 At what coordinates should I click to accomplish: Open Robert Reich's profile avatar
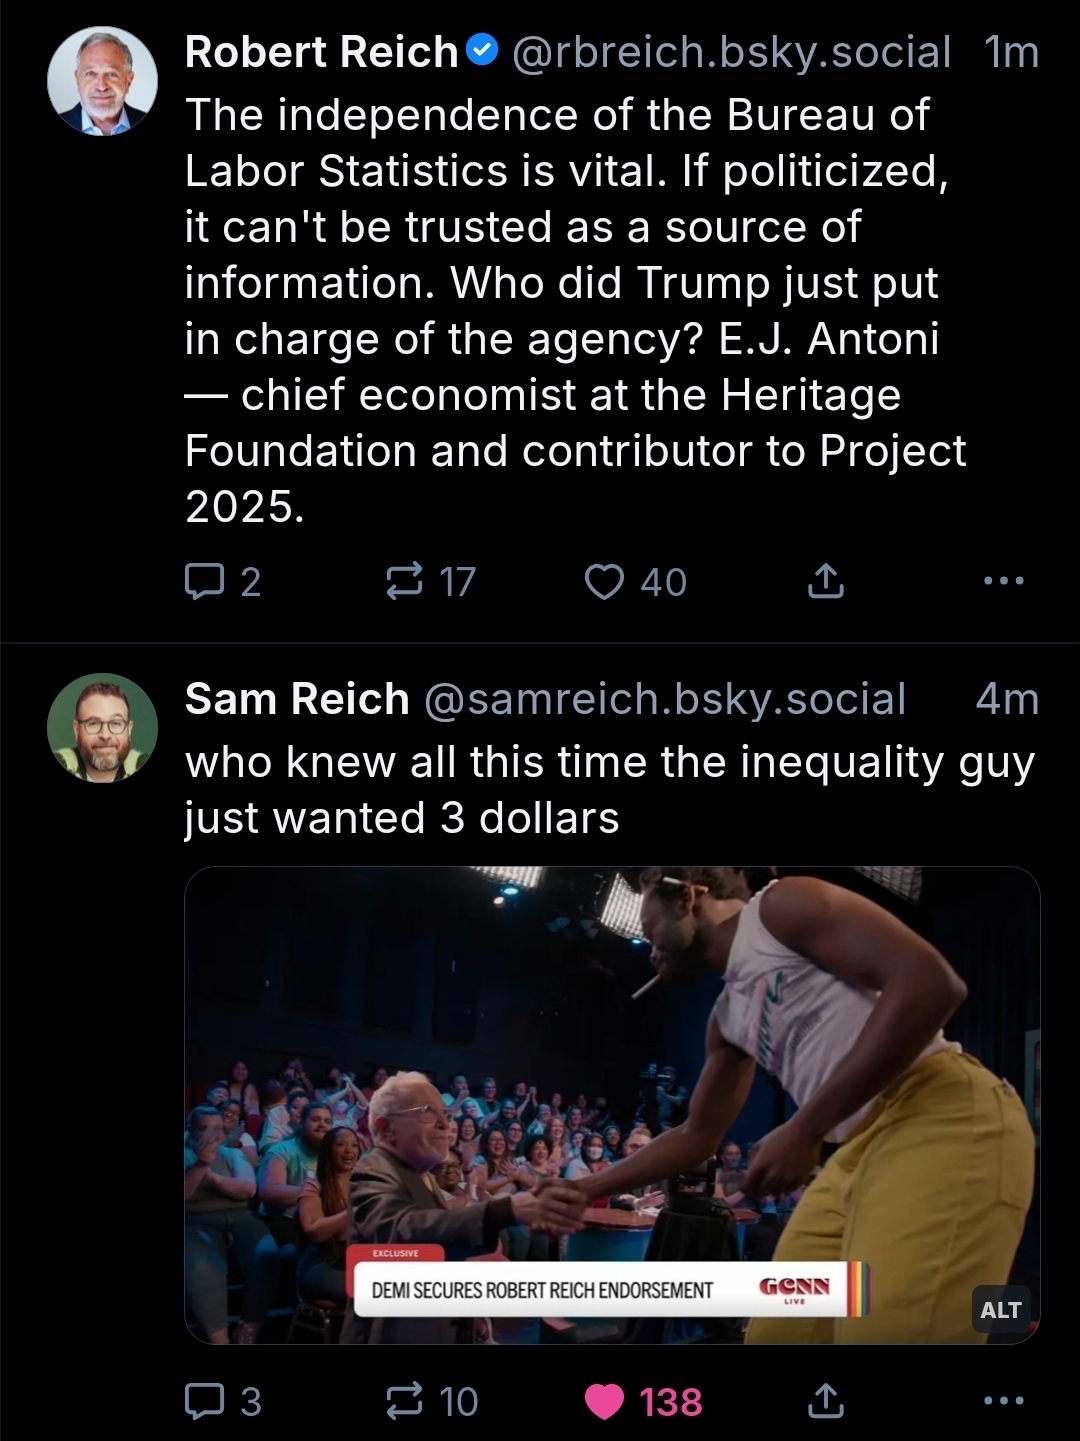click(x=102, y=81)
